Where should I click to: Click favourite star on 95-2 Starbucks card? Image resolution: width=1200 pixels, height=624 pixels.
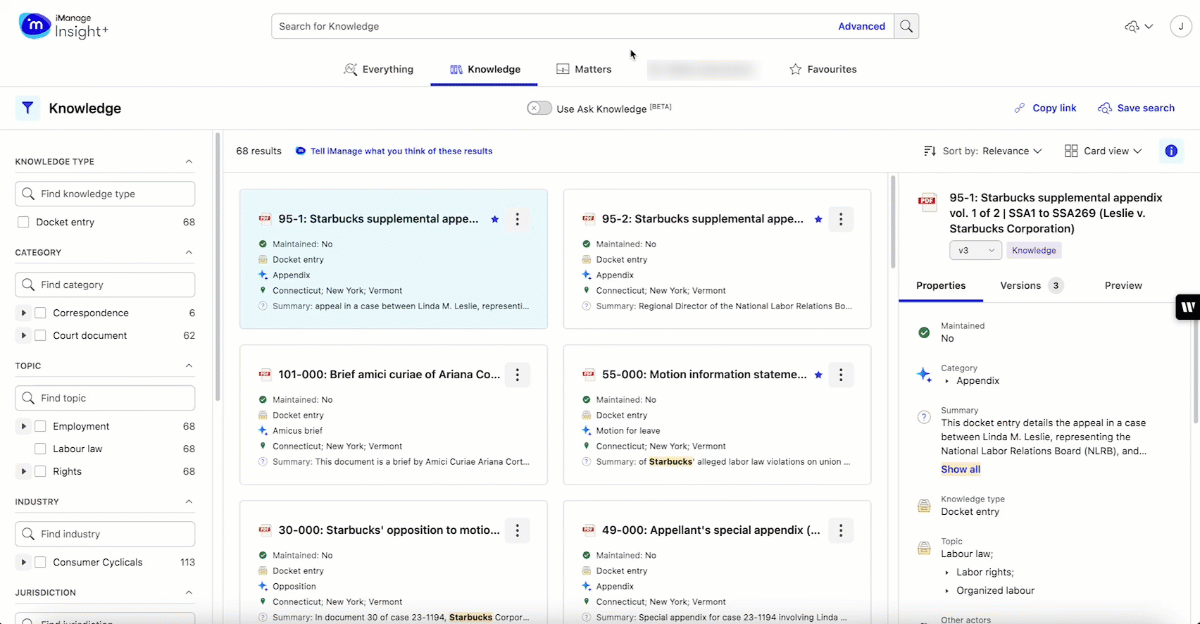pos(818,219)
